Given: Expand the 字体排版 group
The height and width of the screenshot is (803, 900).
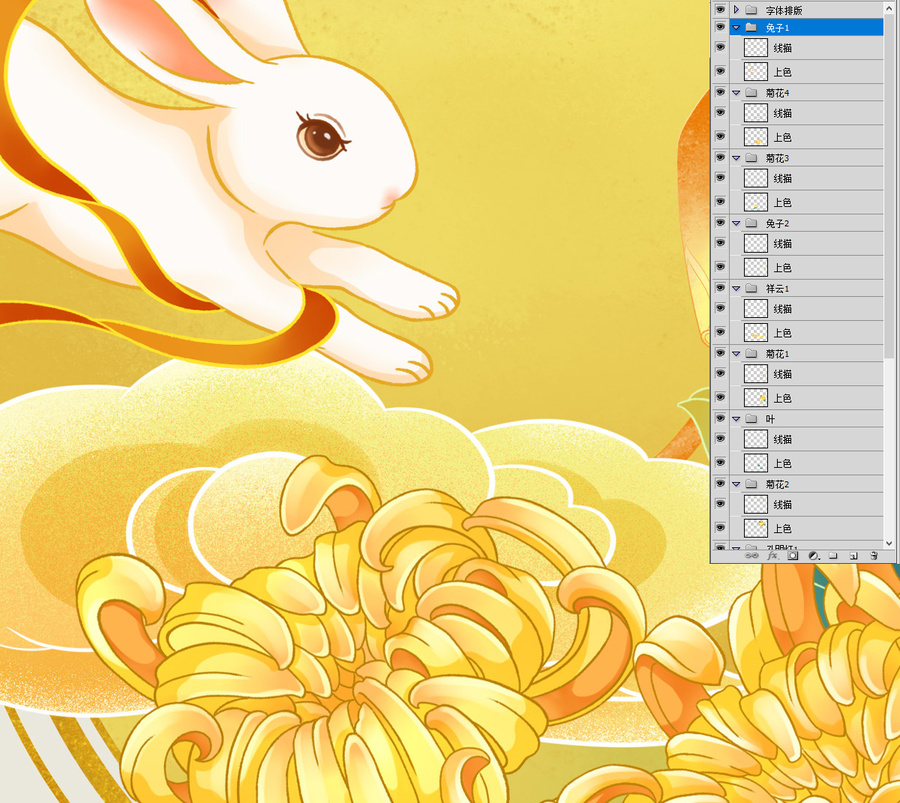Looking at the screenshot, I should click(736, 10).
